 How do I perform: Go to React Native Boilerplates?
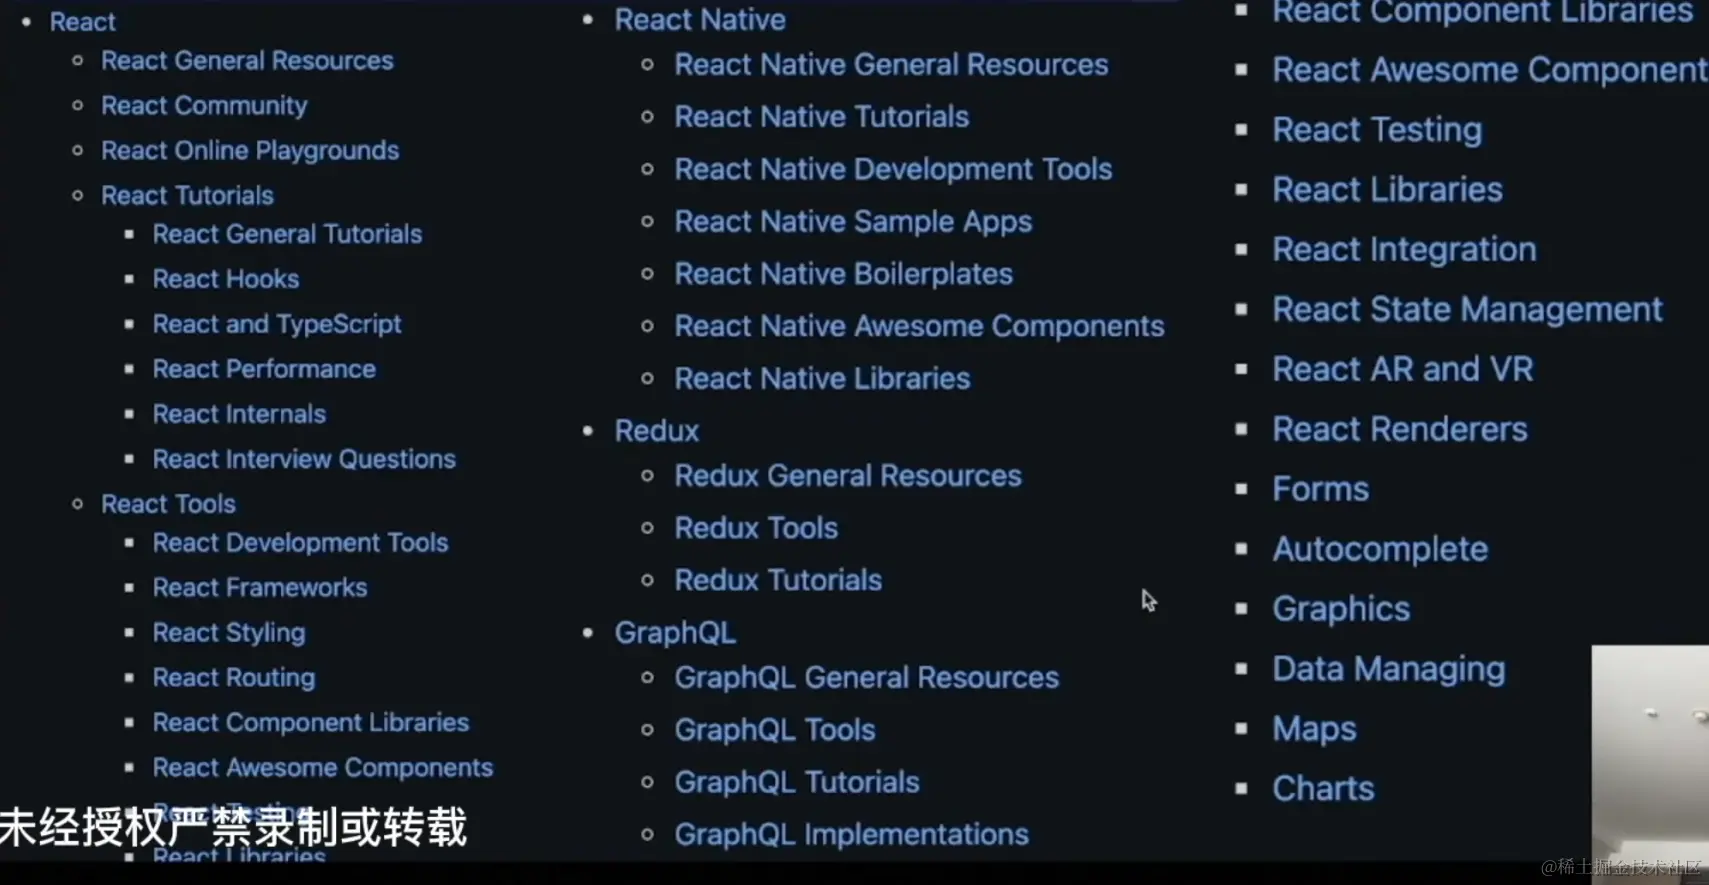(x=844, y=274)
